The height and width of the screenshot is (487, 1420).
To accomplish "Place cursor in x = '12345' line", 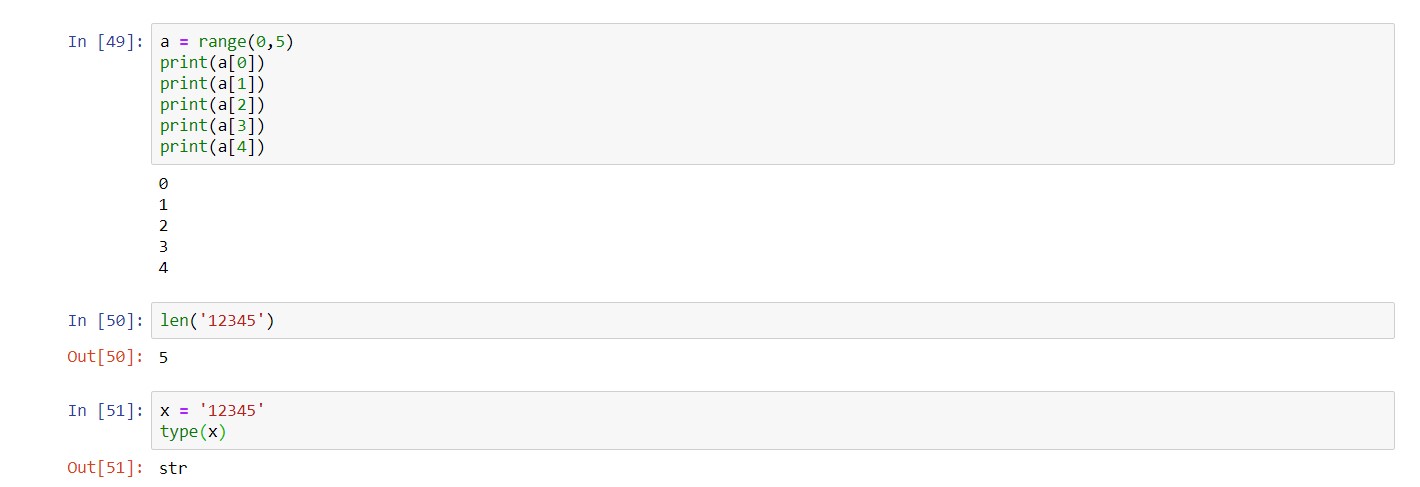I will click(213, 411).
